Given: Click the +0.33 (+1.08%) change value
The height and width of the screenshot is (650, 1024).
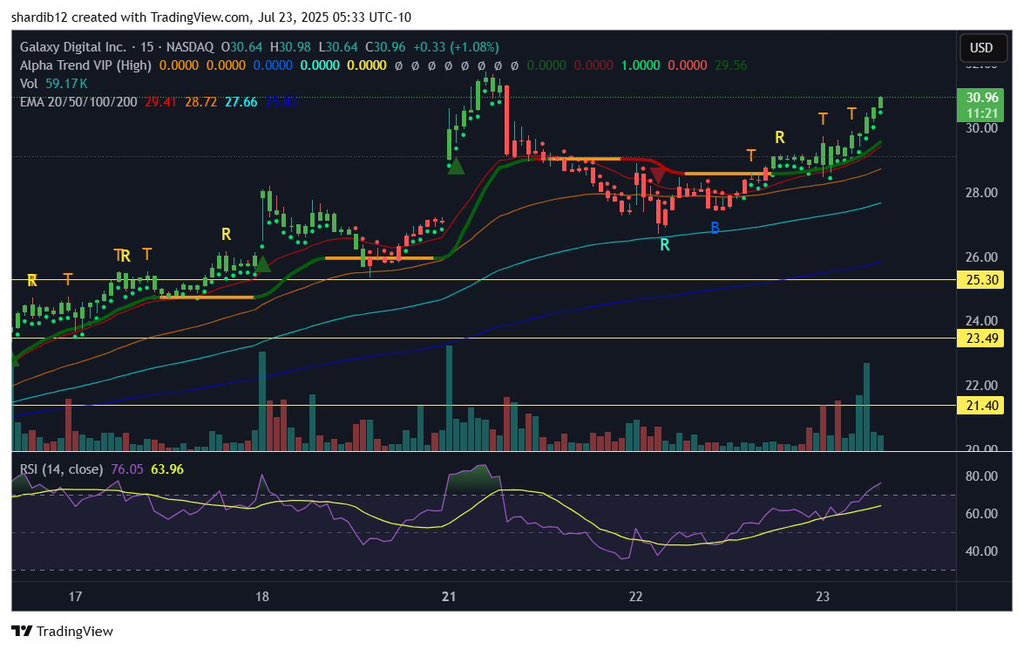Looking at the screenshot, I should pos(456,47).
